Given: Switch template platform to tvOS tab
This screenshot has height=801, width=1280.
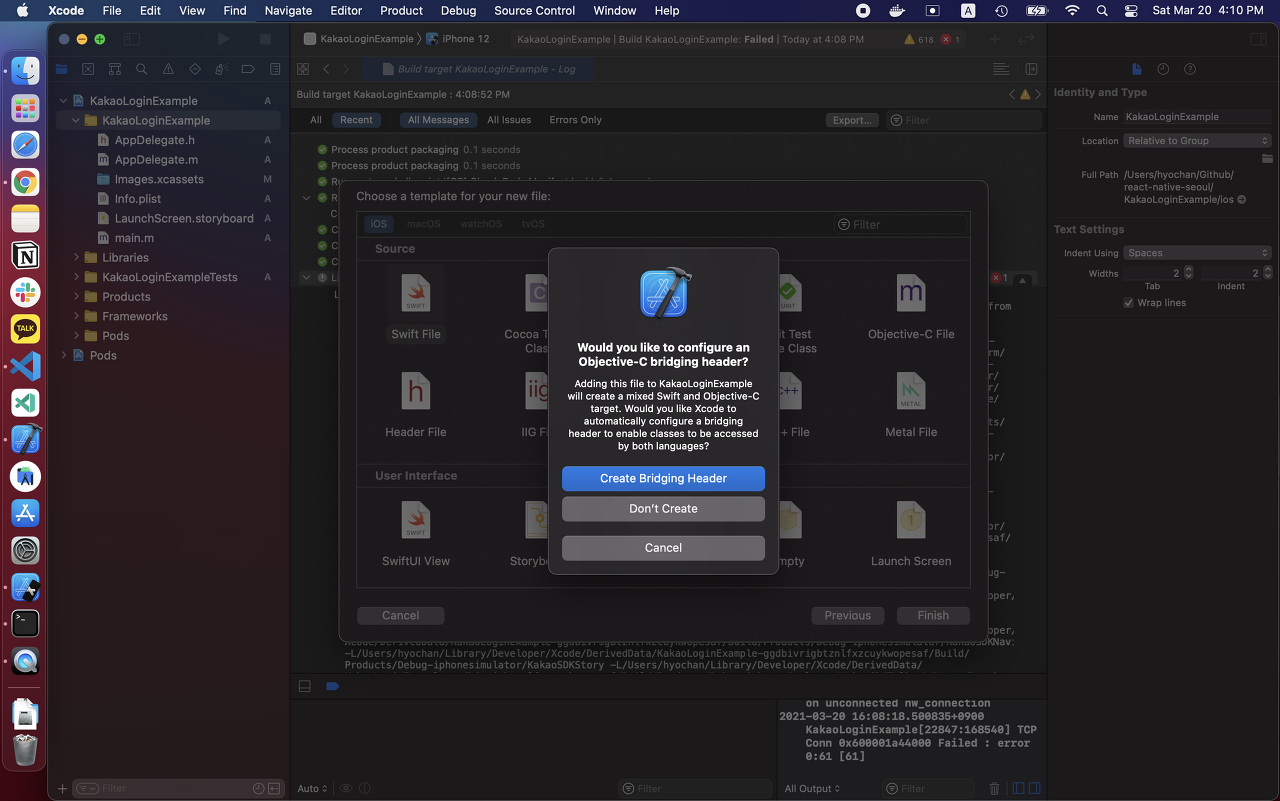Looking at the screenshot, I should (533, 224).
